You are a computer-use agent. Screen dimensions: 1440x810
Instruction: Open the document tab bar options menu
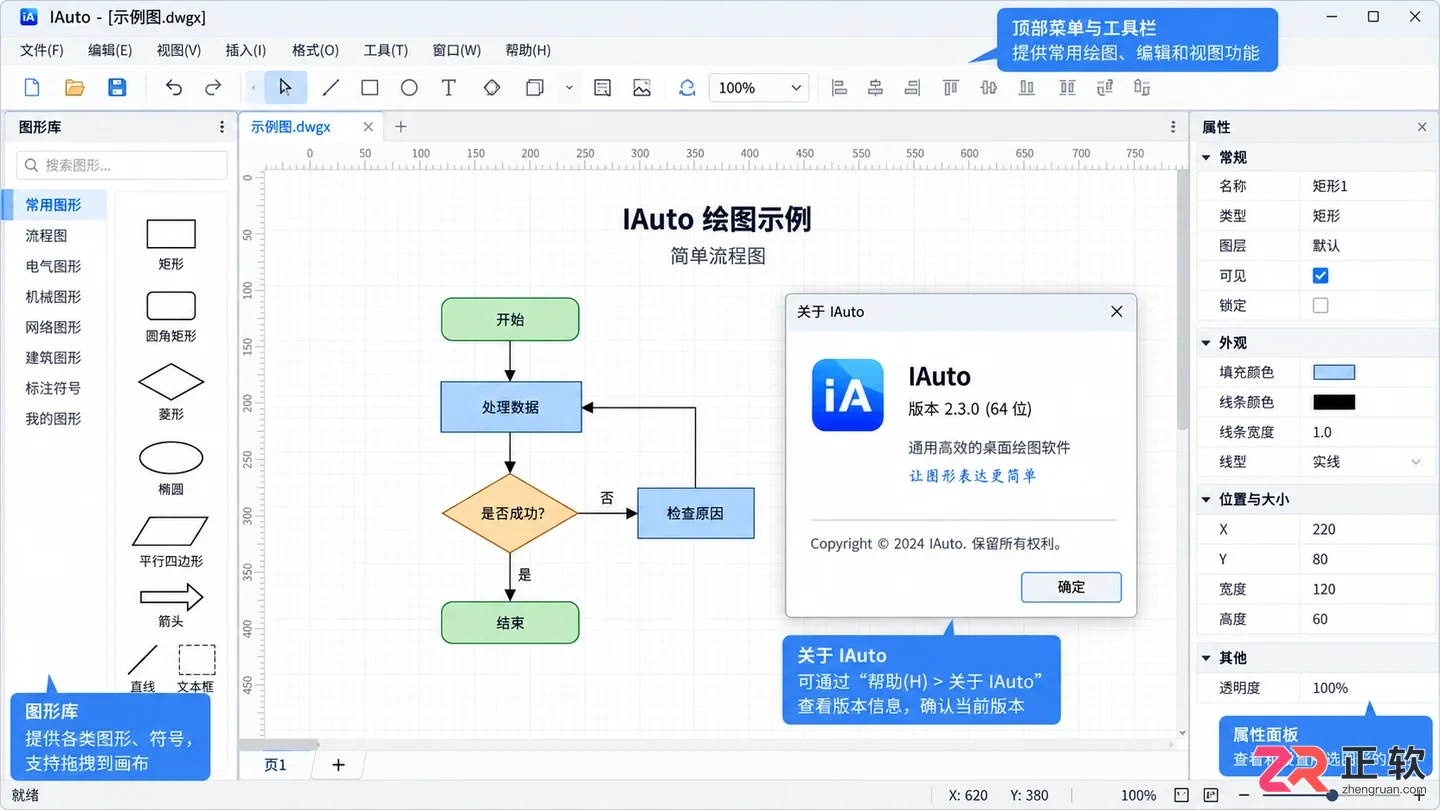point(1173,127)
